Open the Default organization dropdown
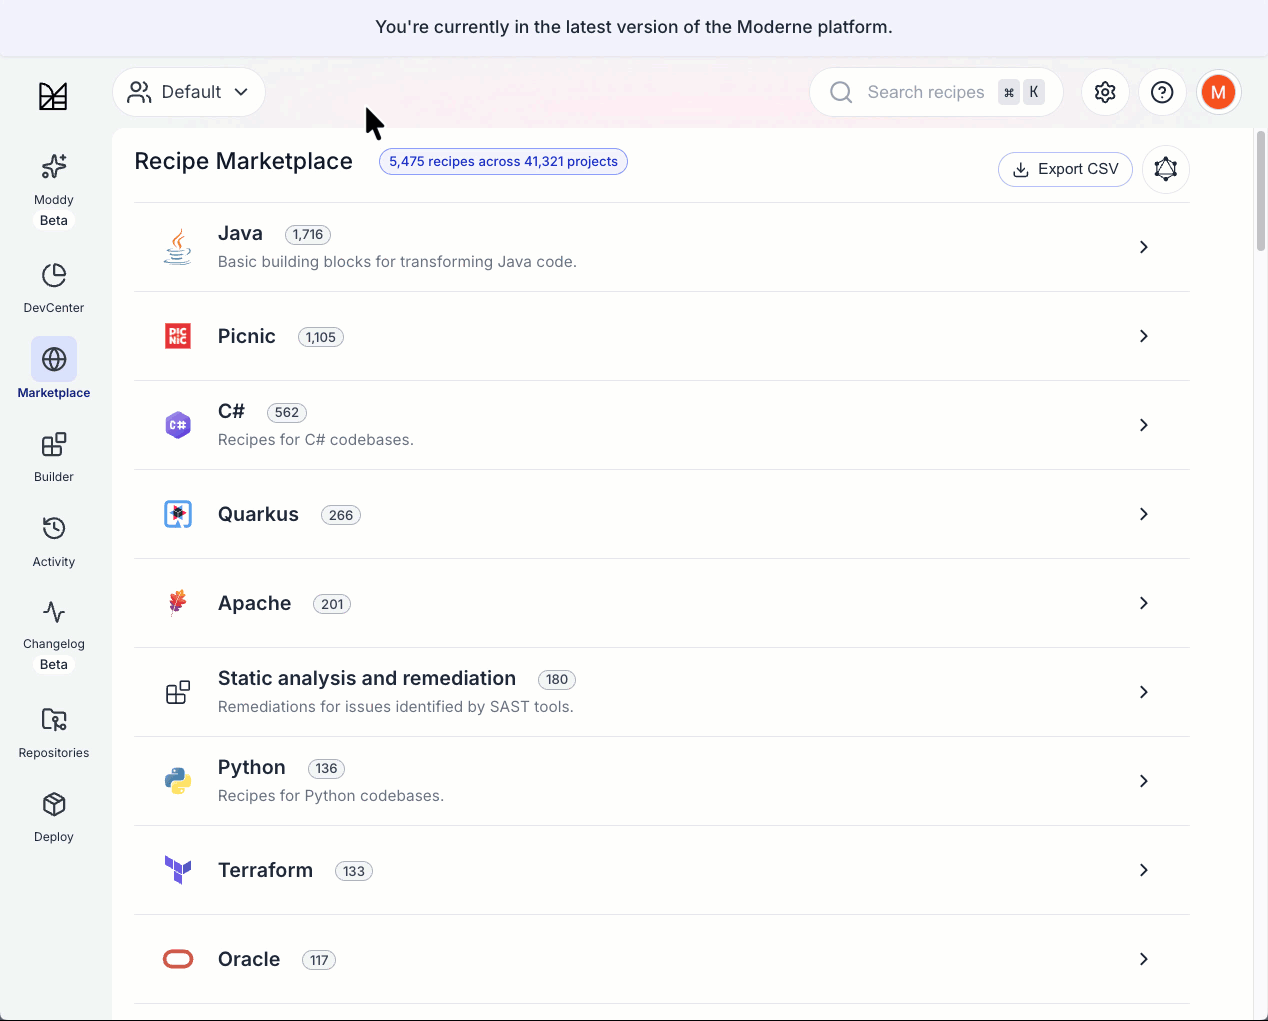The width and height of the screenshot is (1268, 1021). click(x=189, y=92)
